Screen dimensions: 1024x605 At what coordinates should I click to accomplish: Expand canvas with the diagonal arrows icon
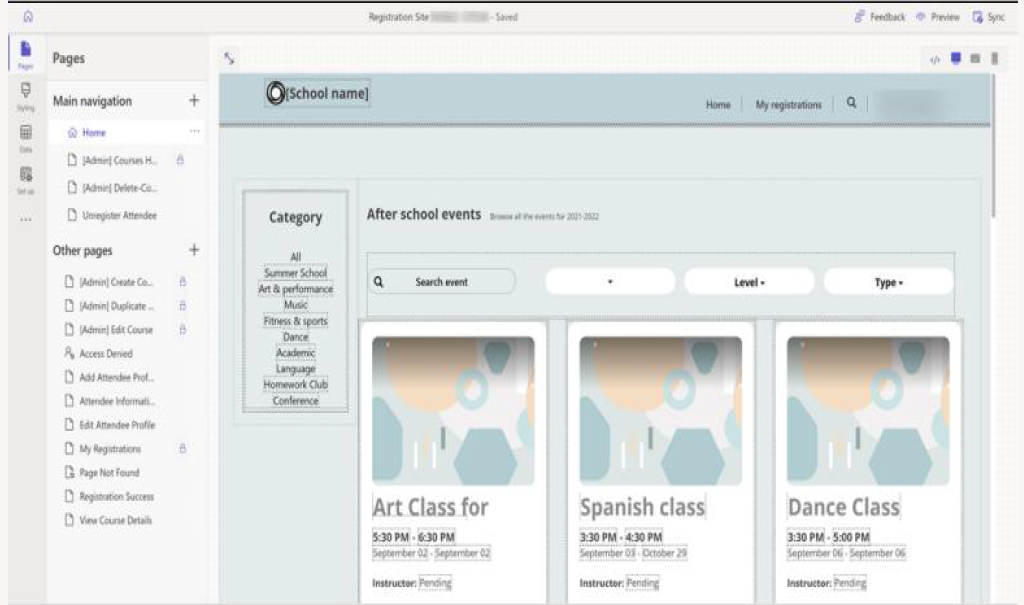click(229, 58)
